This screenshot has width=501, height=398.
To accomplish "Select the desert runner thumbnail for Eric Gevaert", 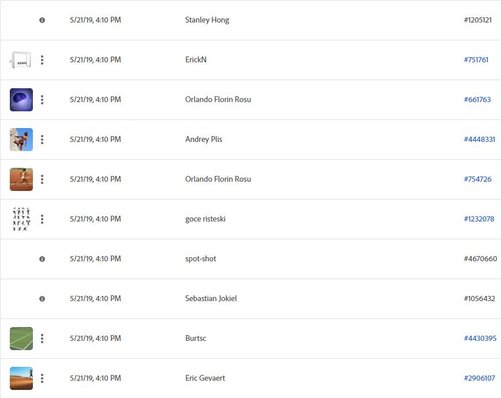I will pos(21,378).
